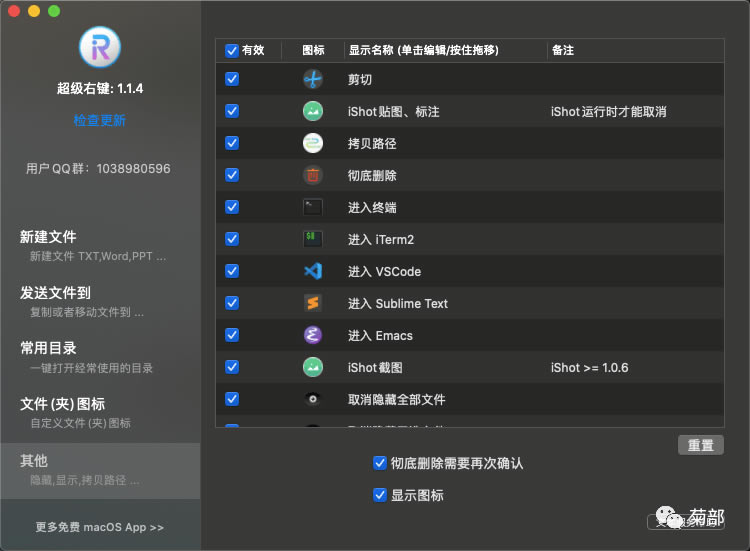
Task: Select the 进入 Sublime Text name
Action: click(398, 304)
